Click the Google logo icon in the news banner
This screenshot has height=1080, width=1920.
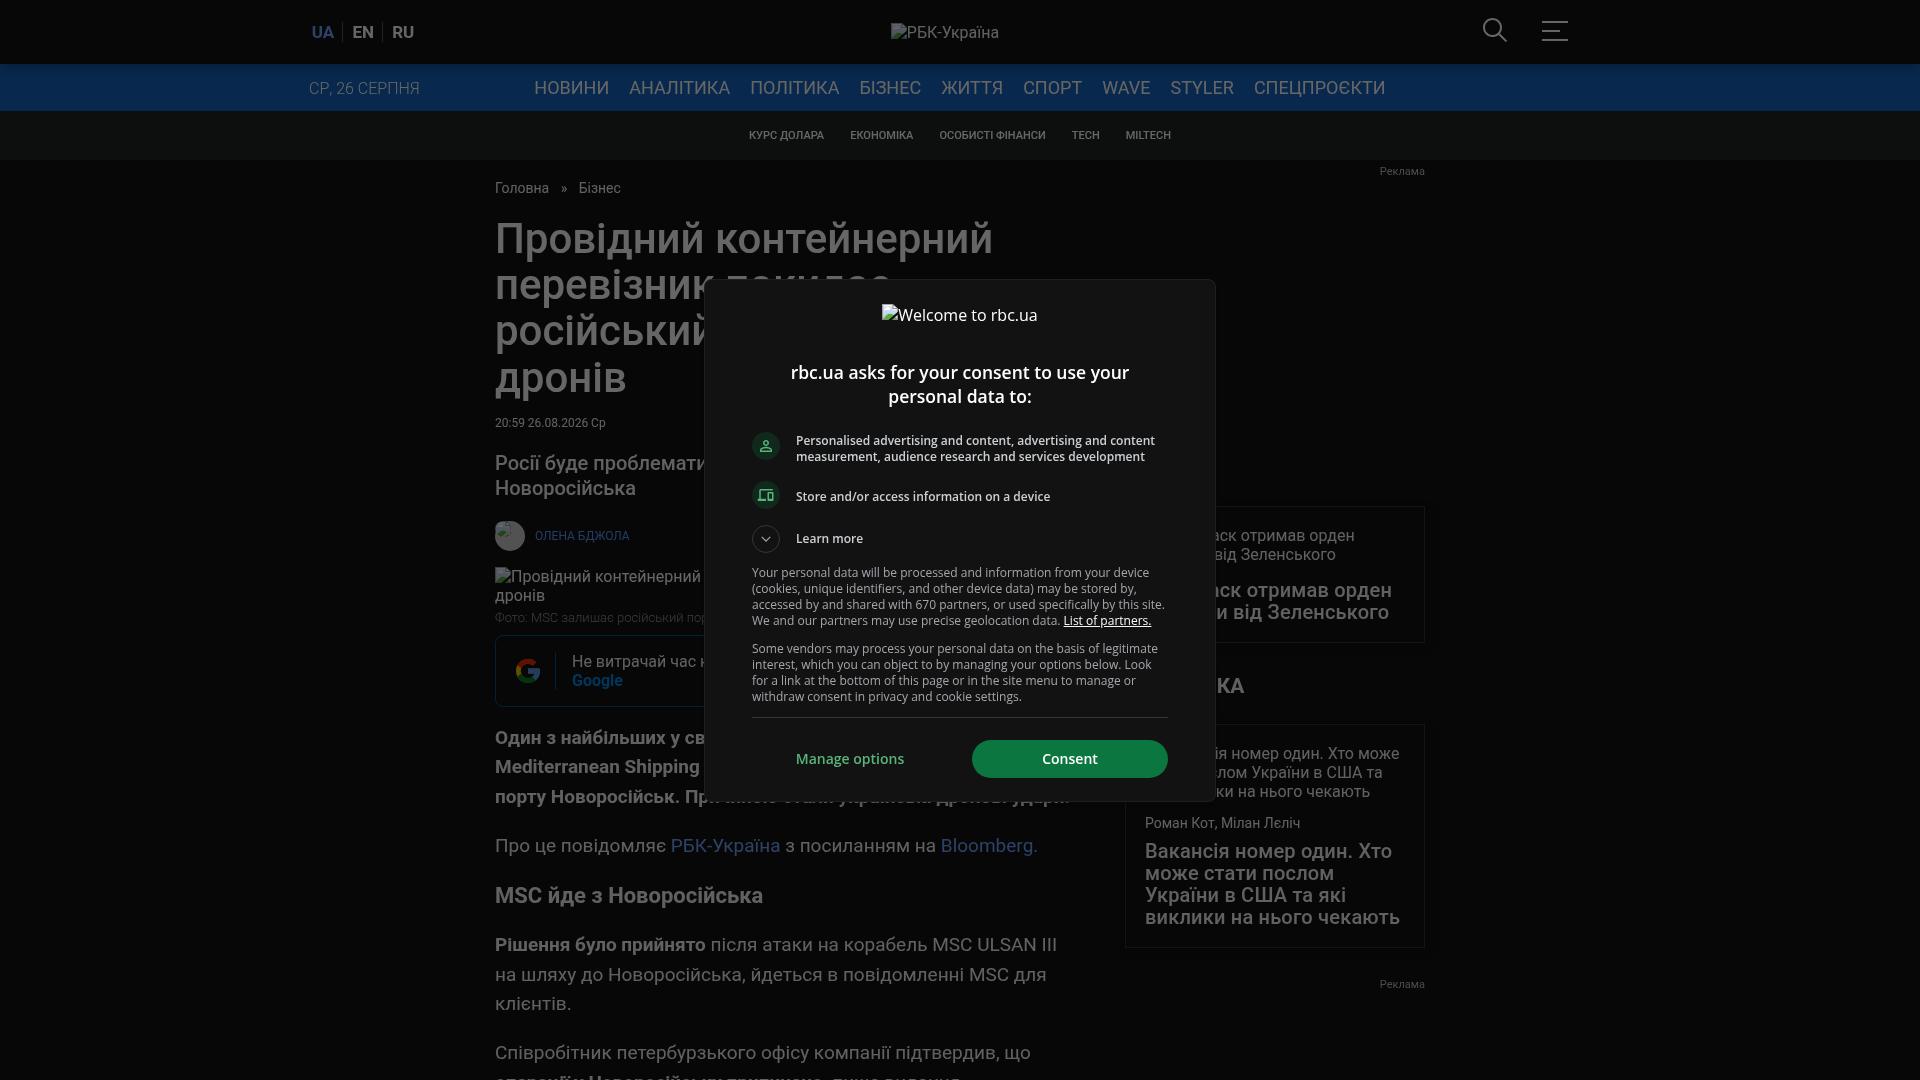(x=528, y=671)
